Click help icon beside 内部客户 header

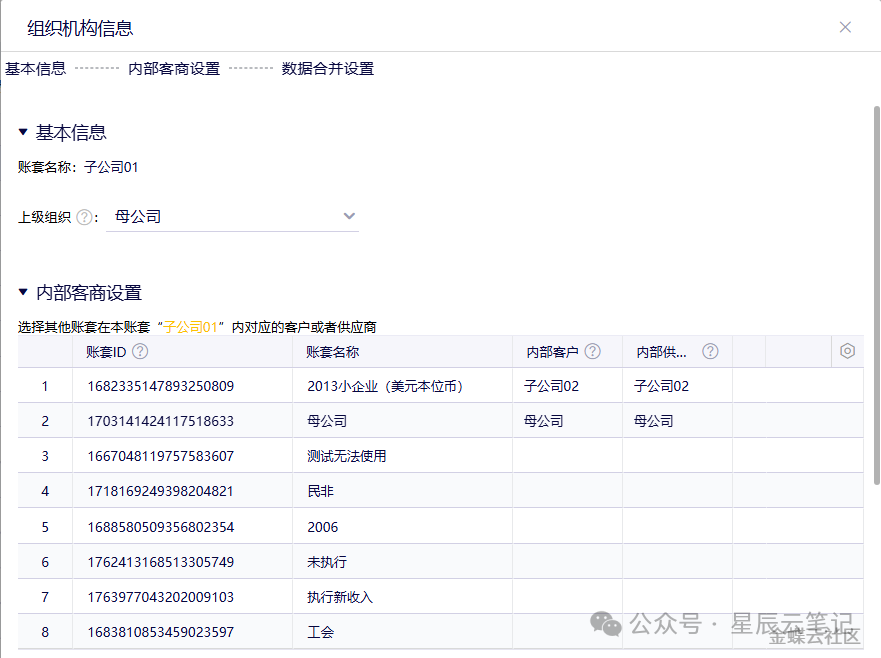[592, 351]
